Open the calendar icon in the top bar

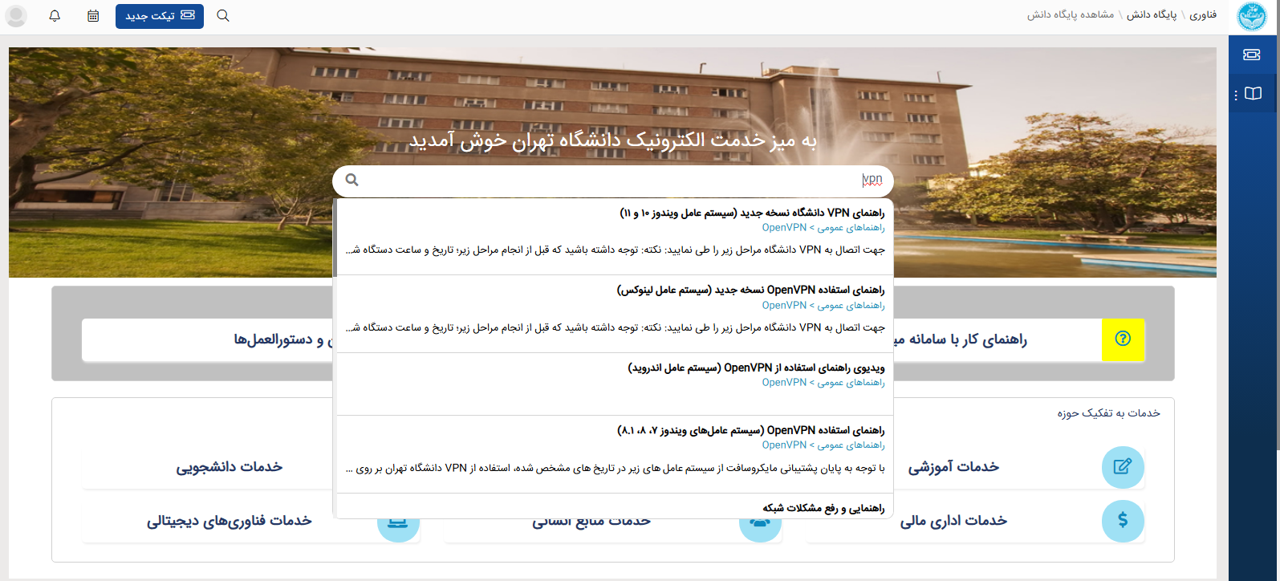pyautogui.click(x=93, y=16)
